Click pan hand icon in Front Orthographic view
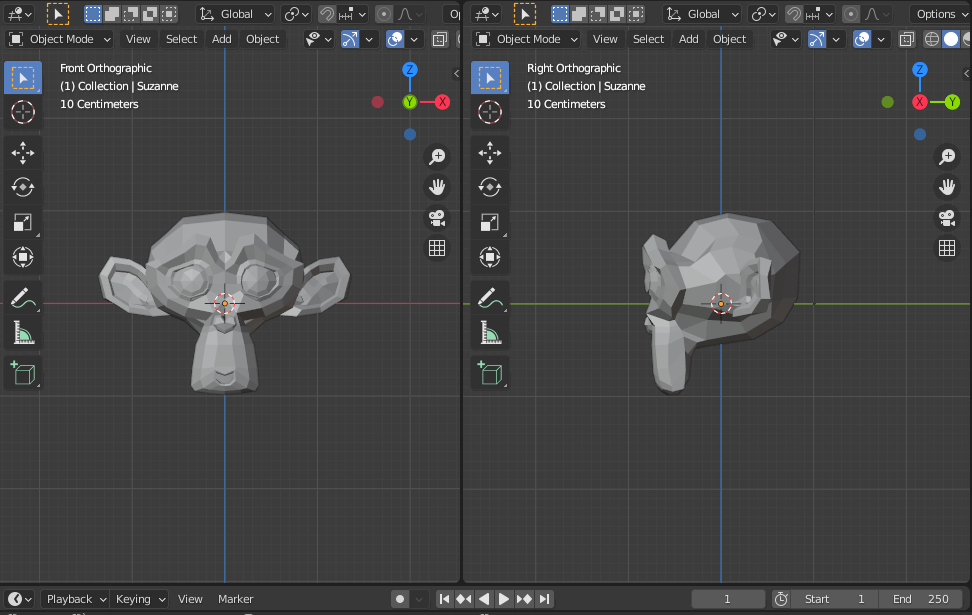This screenshot has width=972, height=615. [x=437, y=187]
